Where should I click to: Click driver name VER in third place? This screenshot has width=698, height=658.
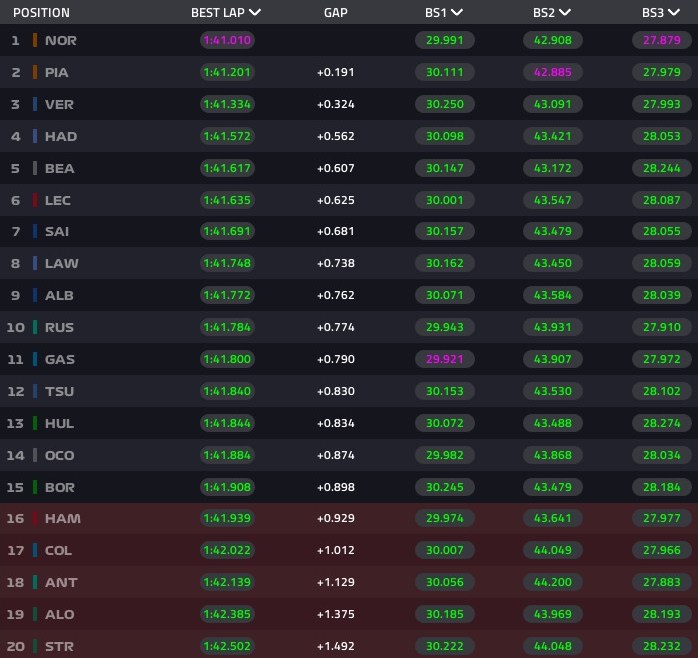tap(59, 104)
